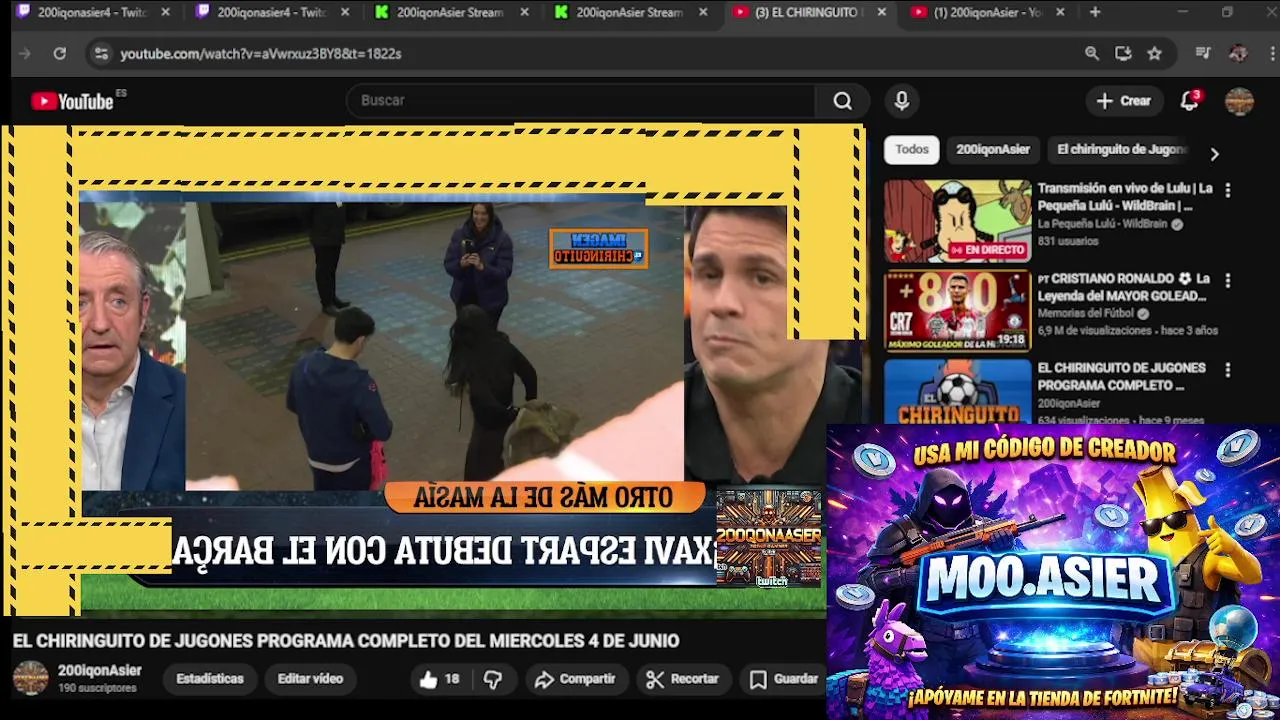The image size is (1280, 720).
Task: Click the search magnifier button
Action: 843,101
